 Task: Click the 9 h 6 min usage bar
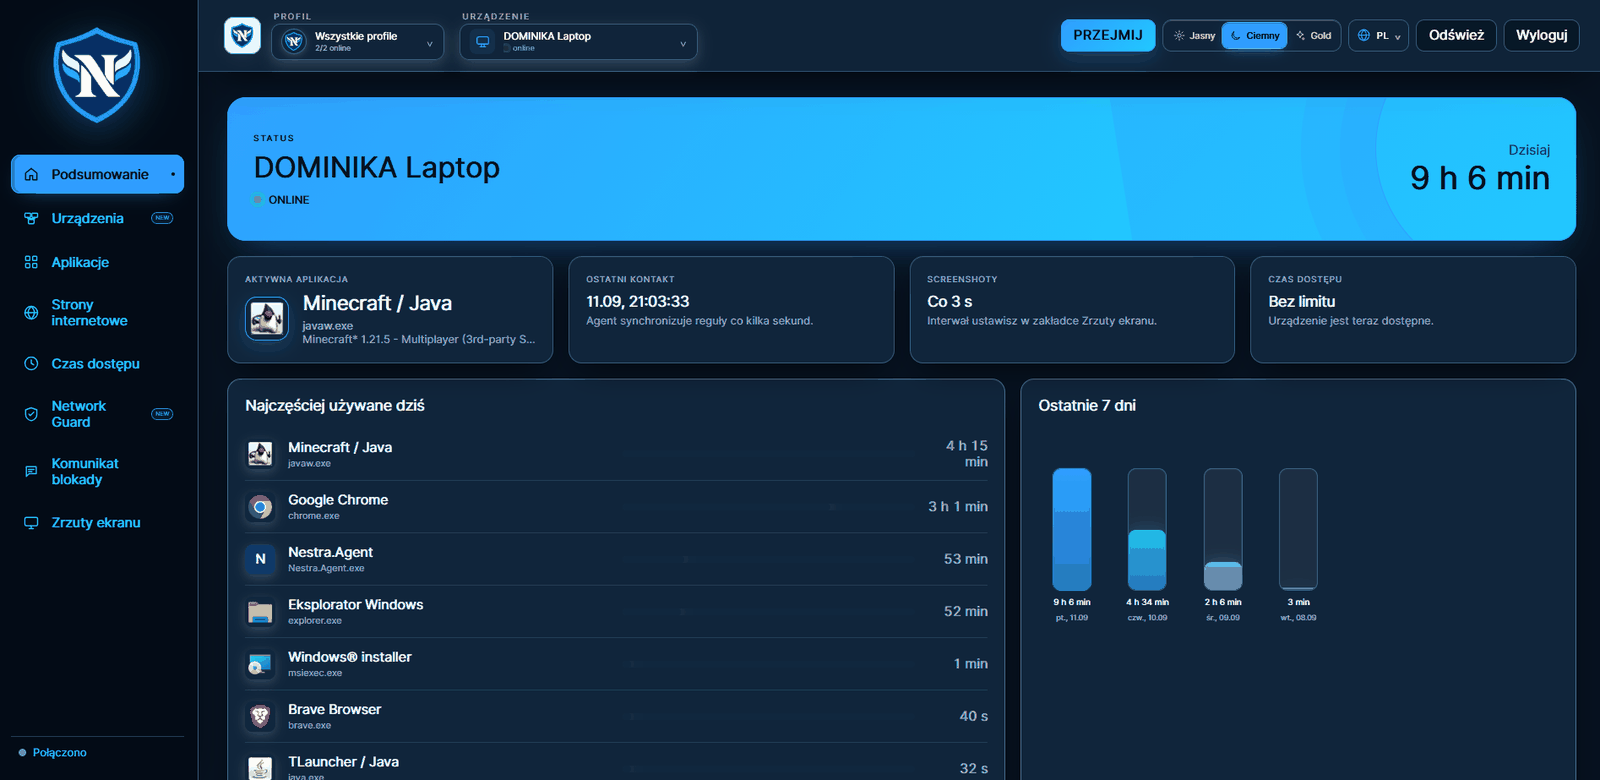click(1072, 530)
